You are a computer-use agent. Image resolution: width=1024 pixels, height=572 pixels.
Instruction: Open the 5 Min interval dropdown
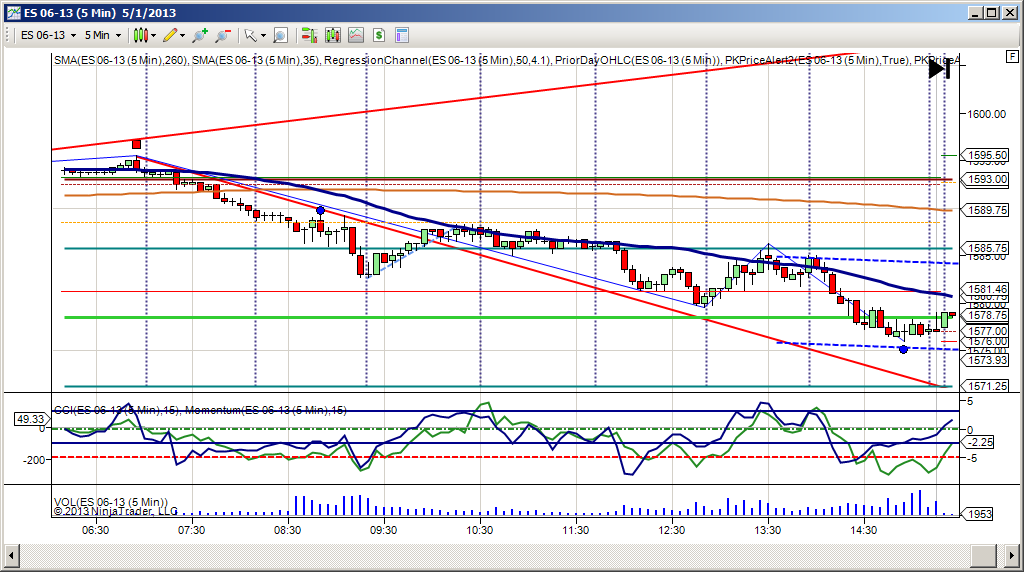(103, 35)
